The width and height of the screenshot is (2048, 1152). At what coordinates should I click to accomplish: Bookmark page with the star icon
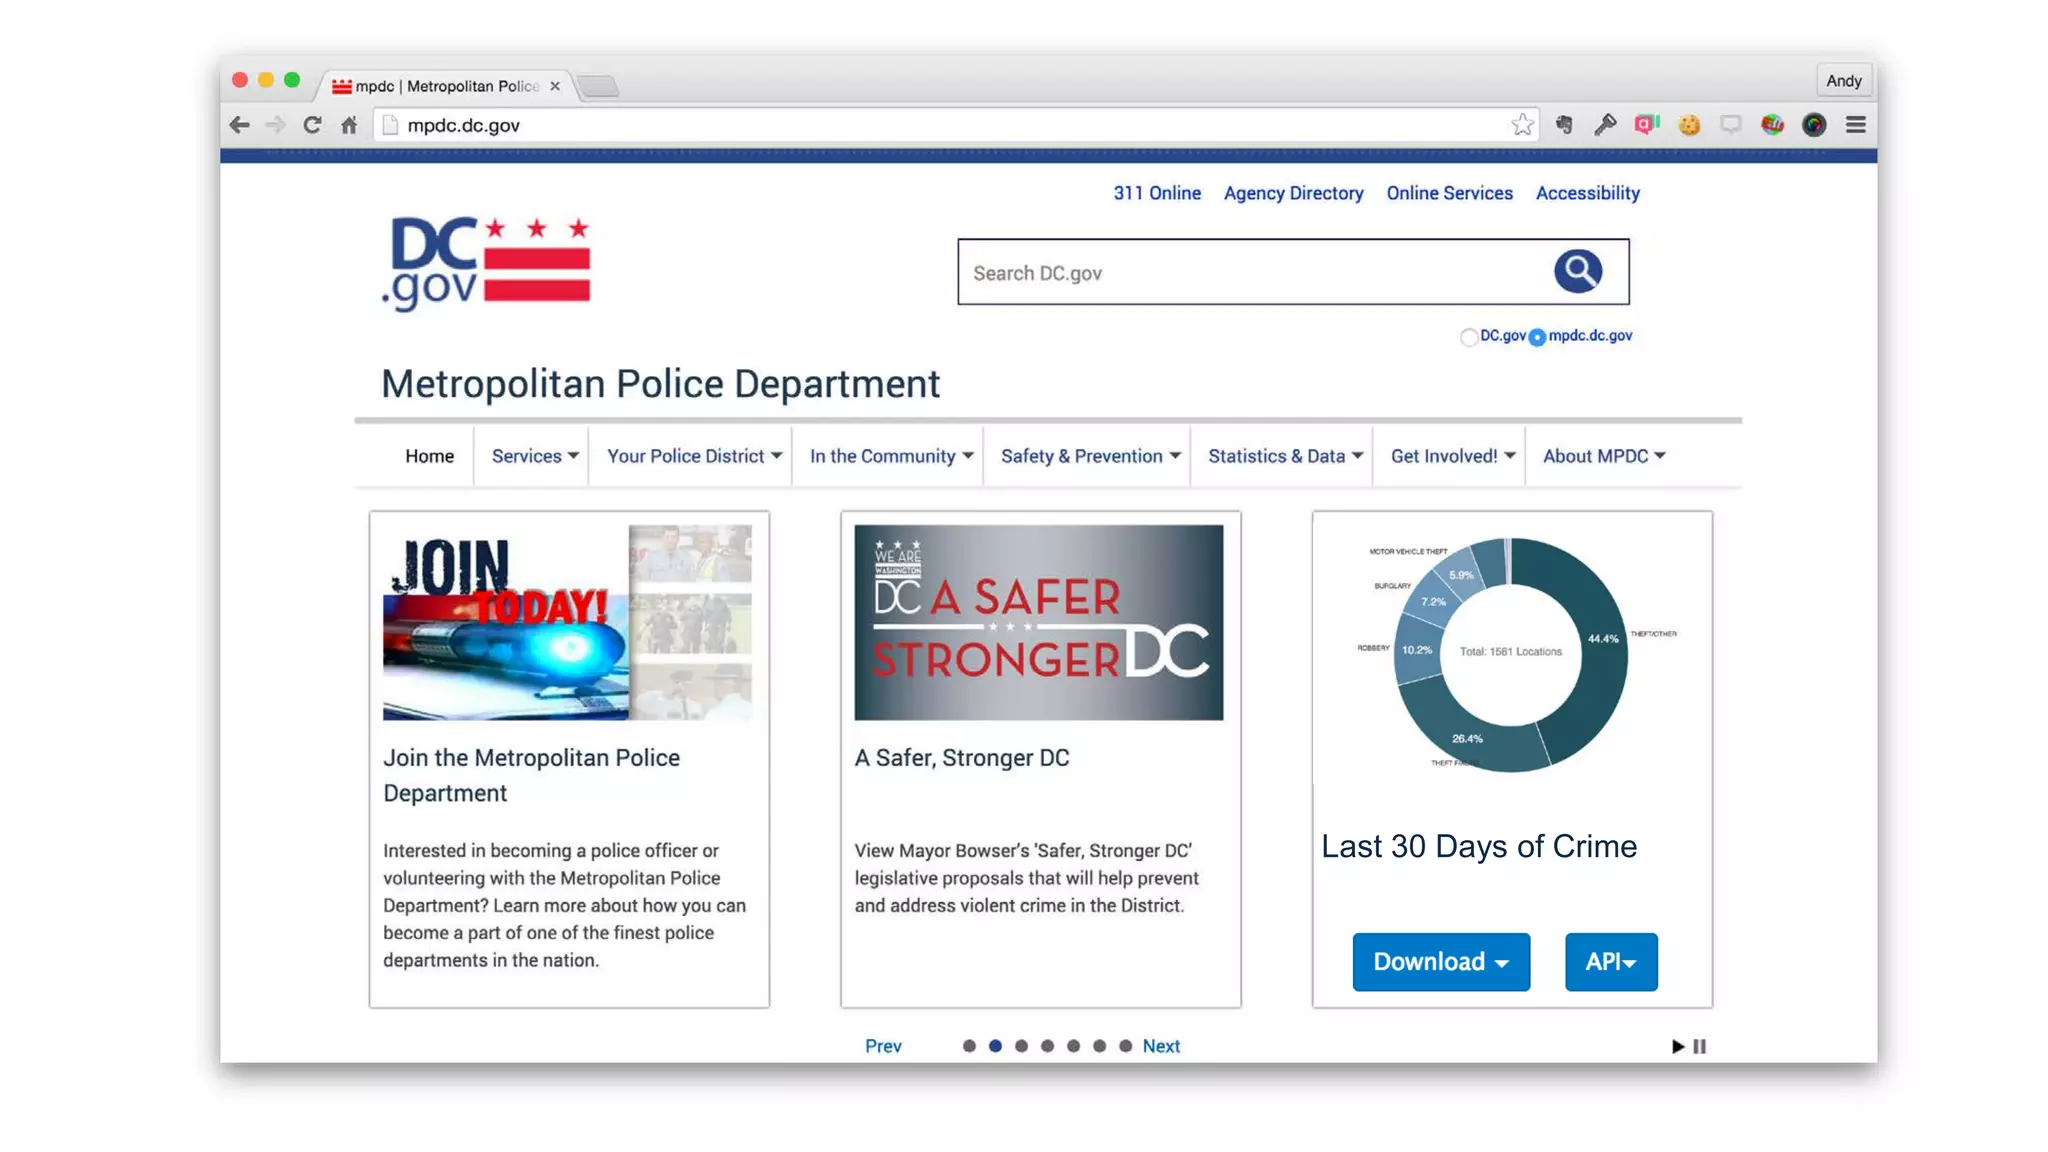(x=1522, y=125)
